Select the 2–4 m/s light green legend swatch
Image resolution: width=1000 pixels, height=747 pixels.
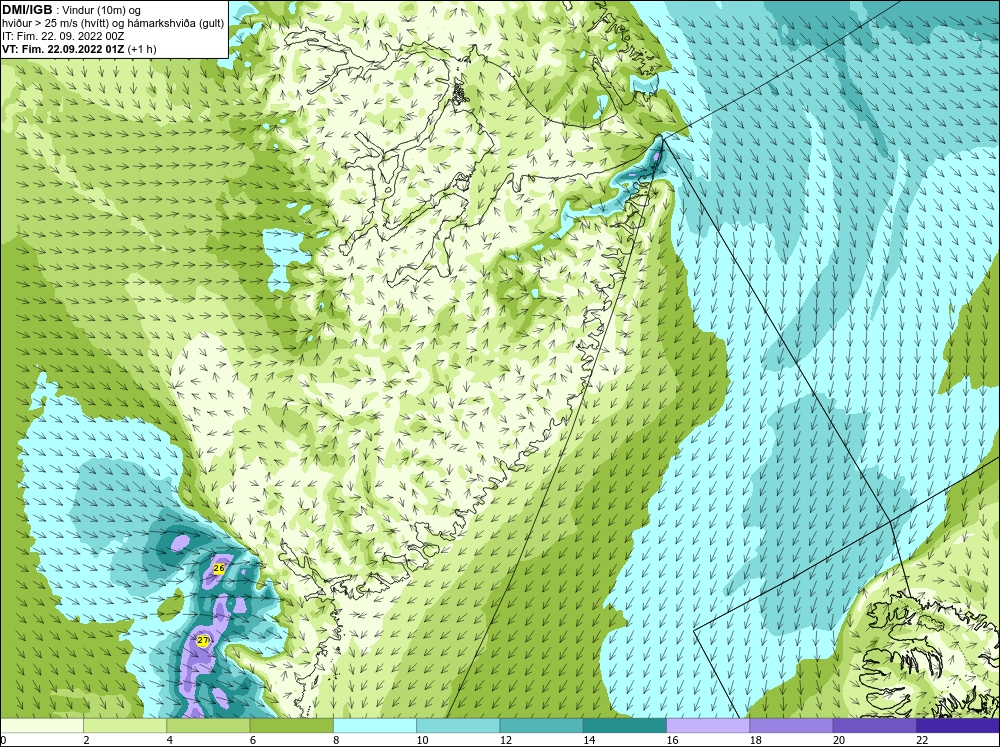click(125, 725)
